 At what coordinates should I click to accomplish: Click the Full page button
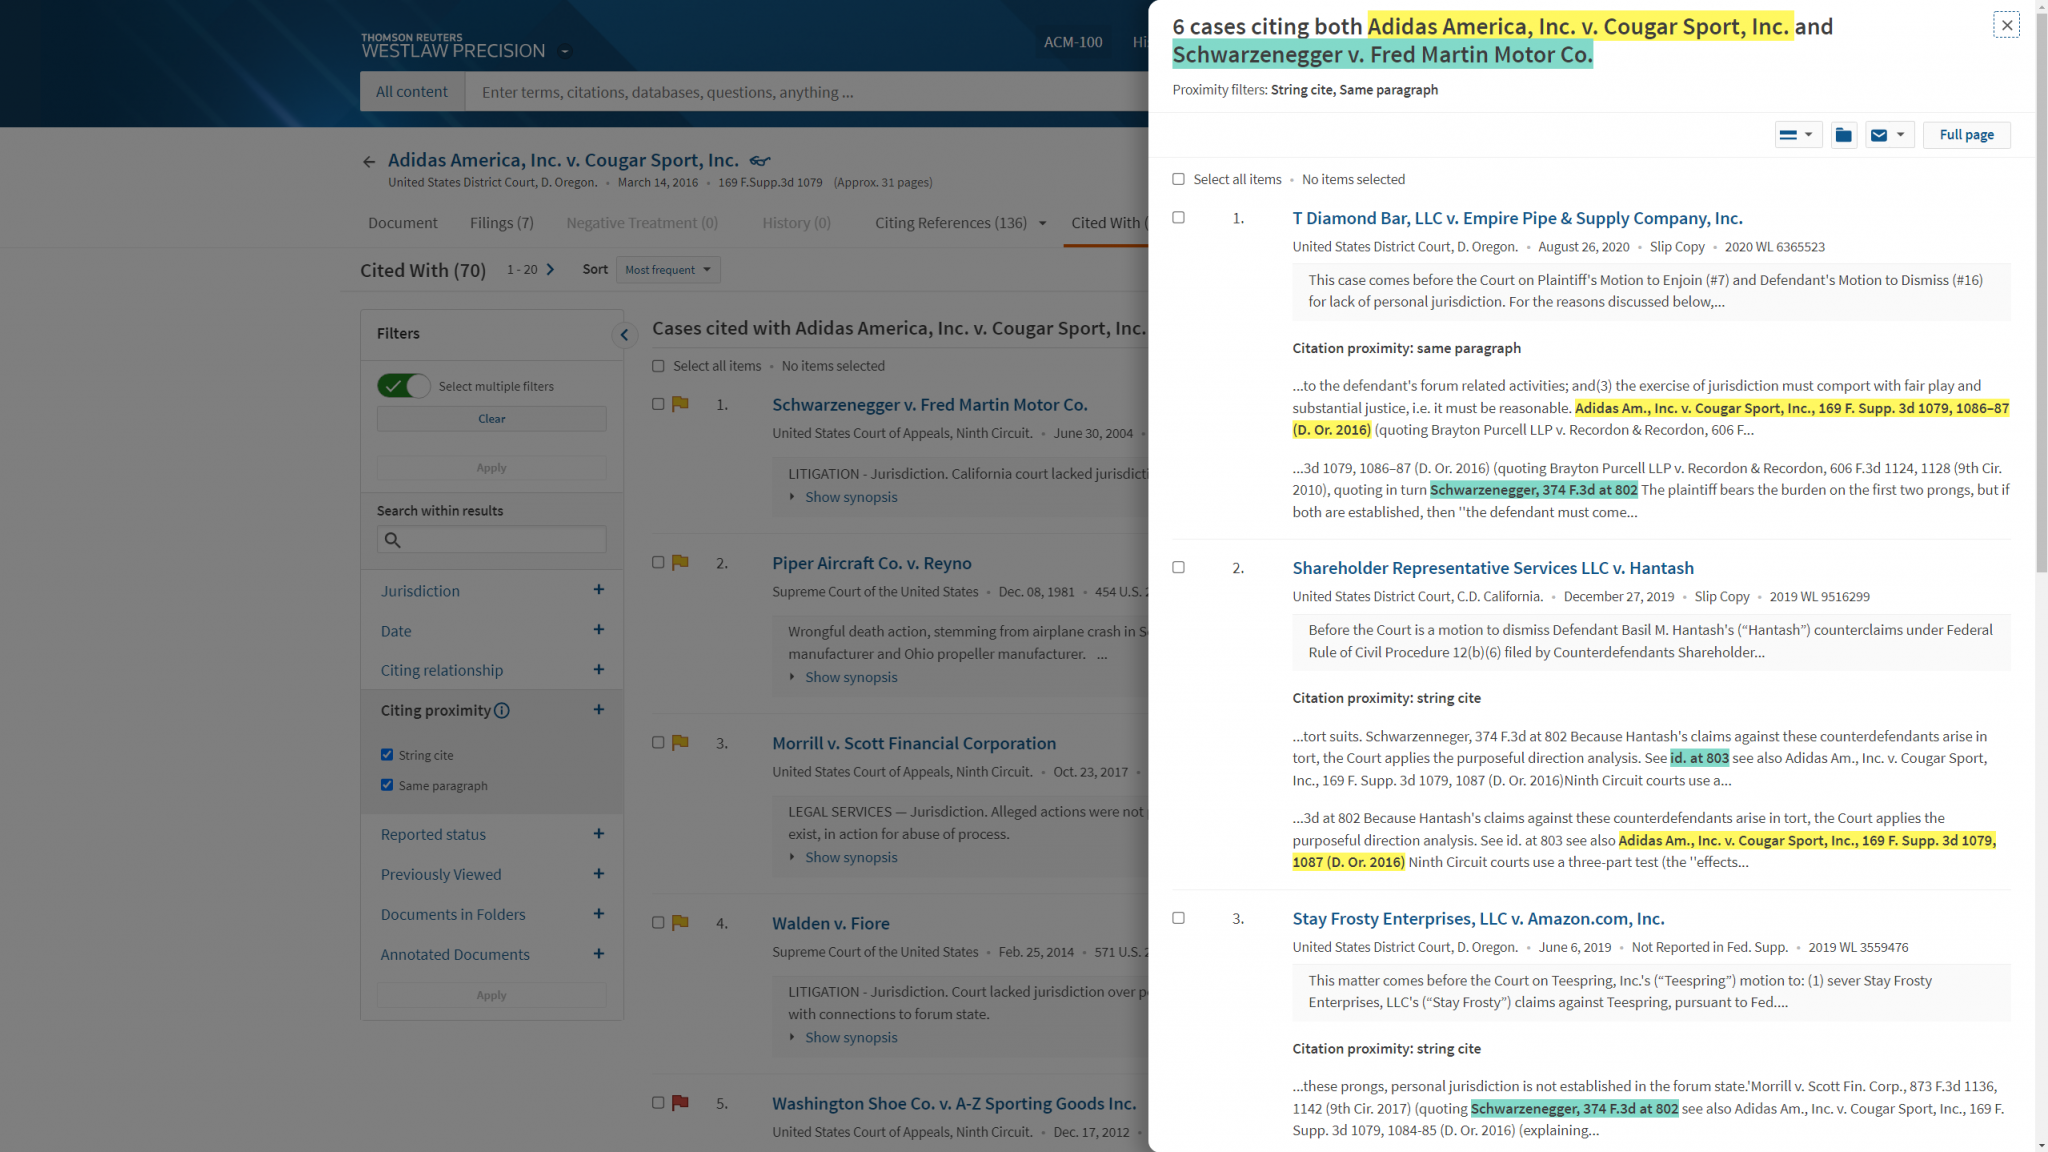tap(1966, 134)
